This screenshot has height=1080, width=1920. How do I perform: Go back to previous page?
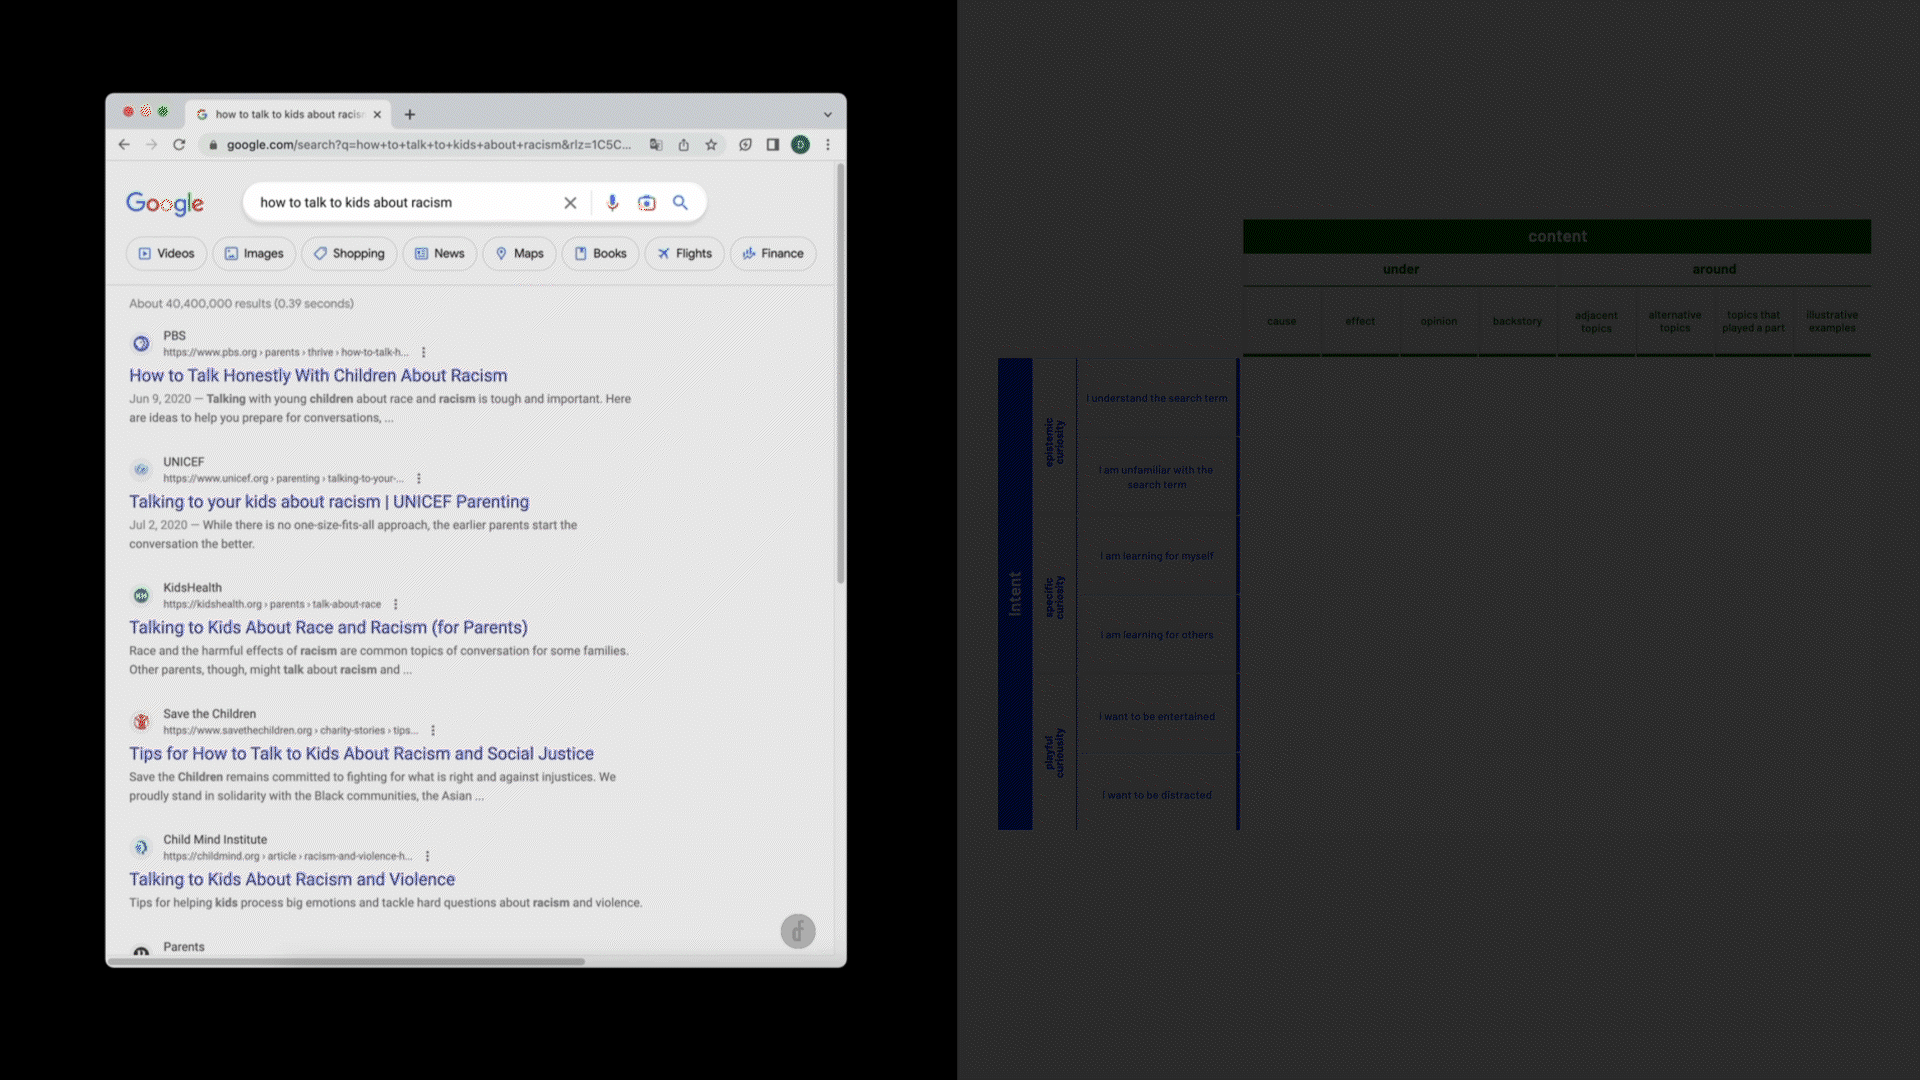124,145
